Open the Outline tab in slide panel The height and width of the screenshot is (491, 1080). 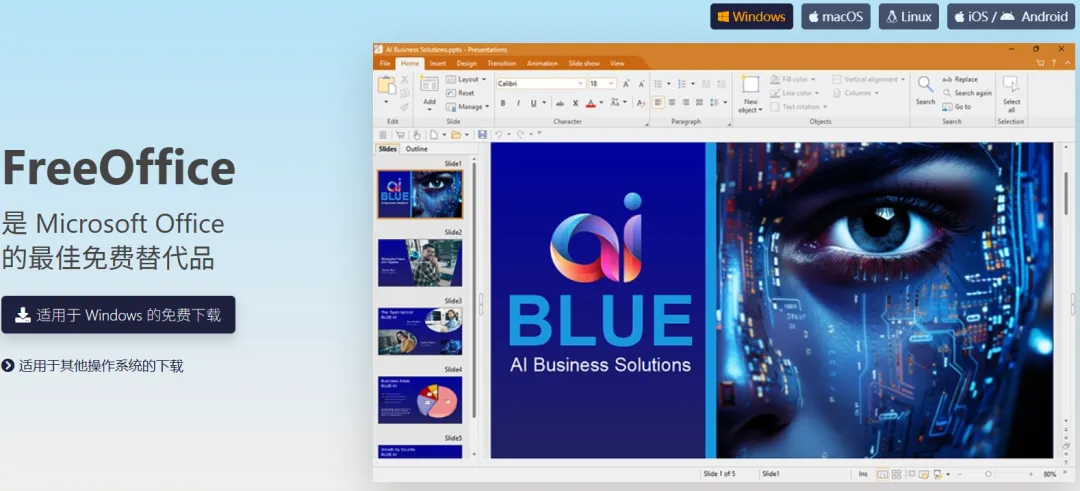[x=416, y=149]
